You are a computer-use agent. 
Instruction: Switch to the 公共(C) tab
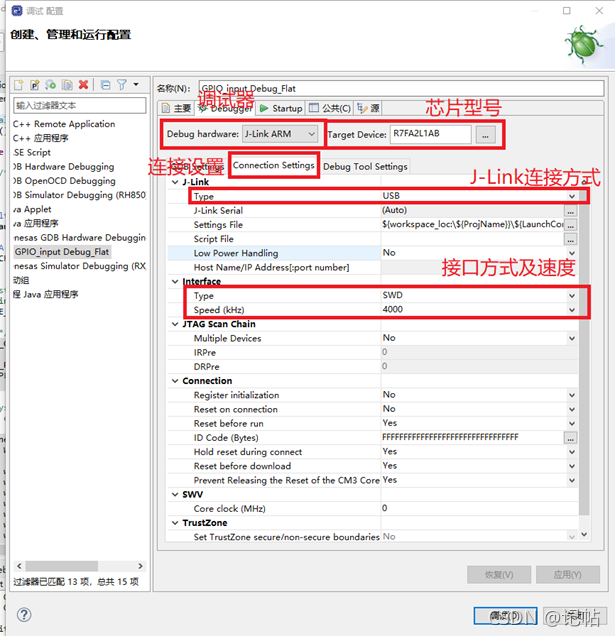330,108
